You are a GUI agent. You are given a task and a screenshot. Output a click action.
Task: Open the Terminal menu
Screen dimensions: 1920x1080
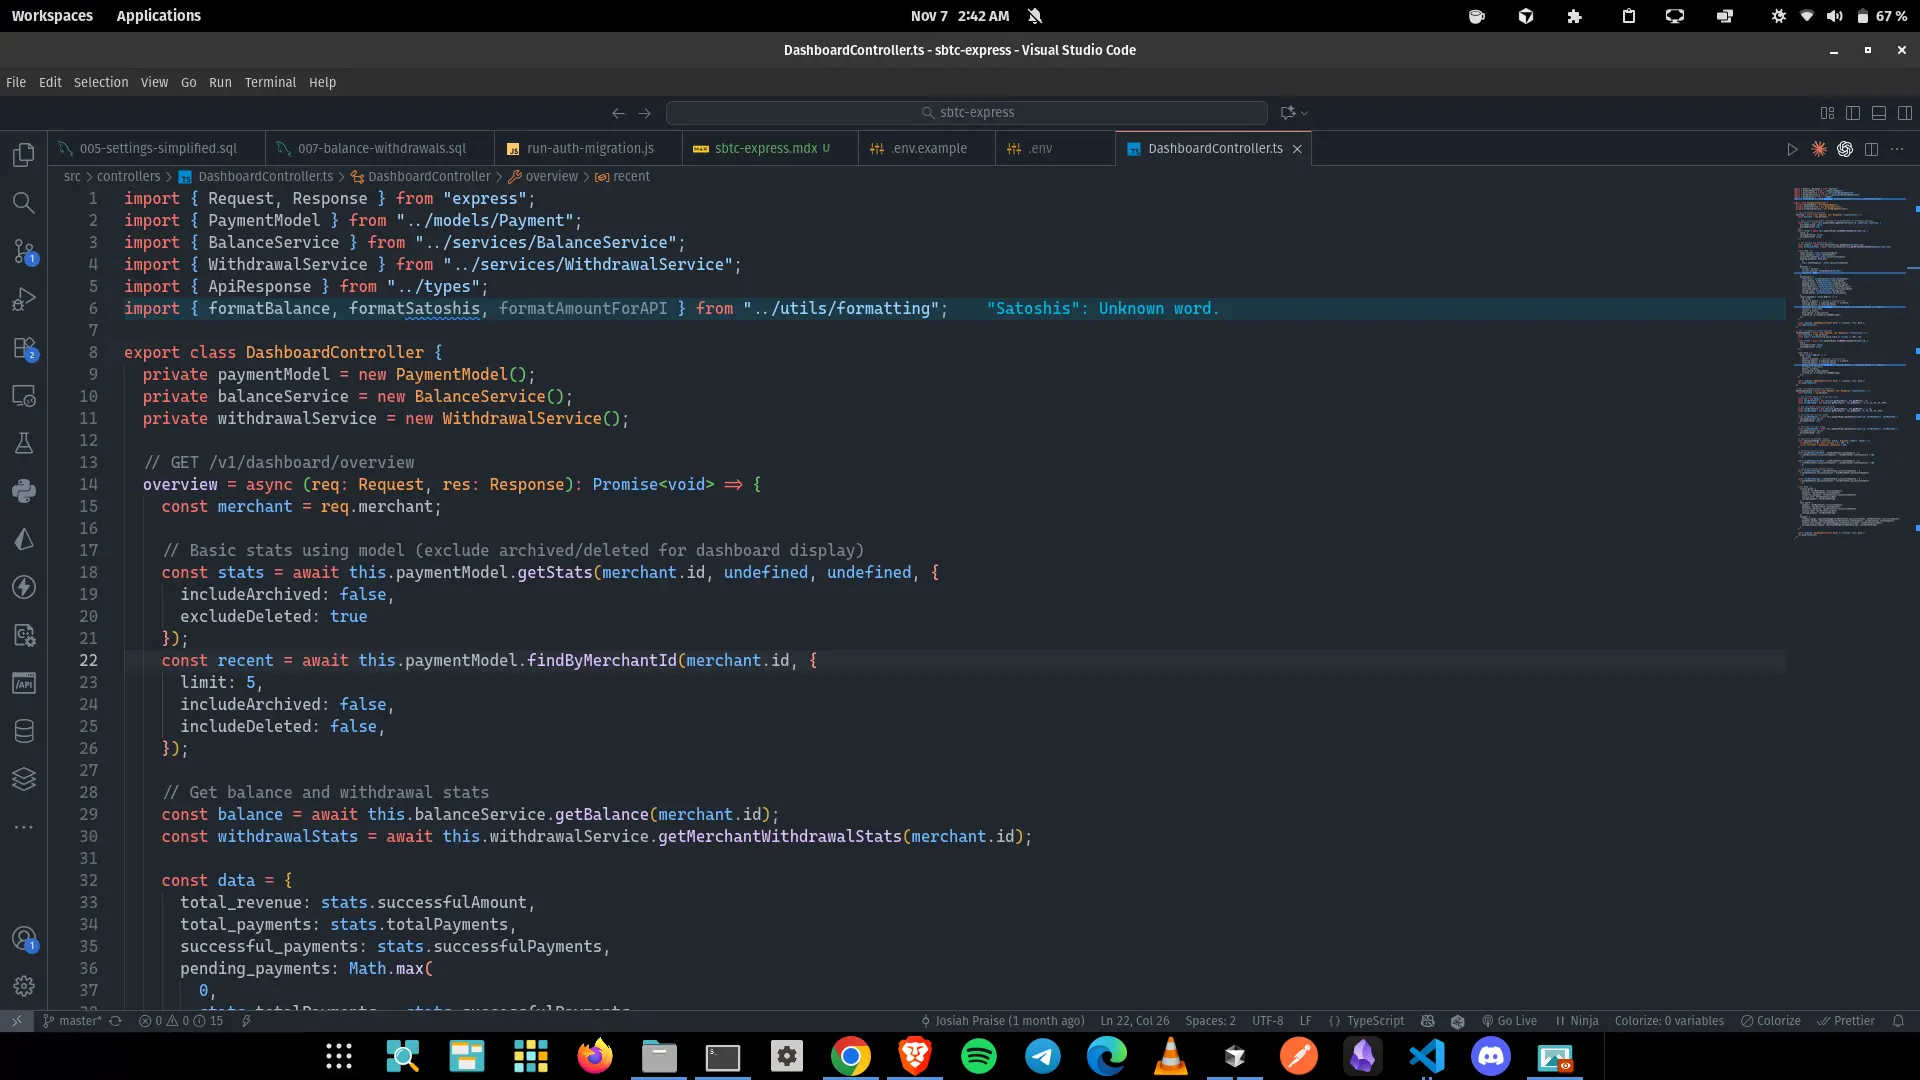point(270,82)
